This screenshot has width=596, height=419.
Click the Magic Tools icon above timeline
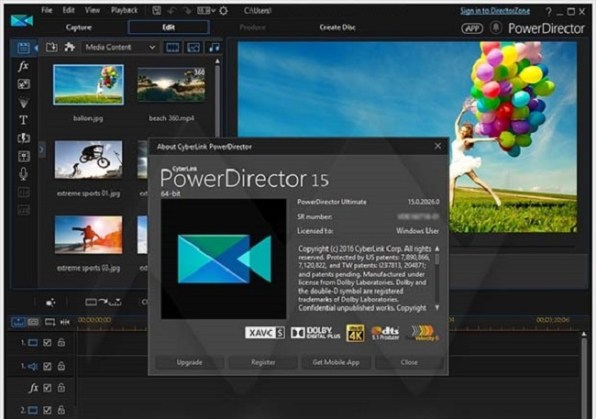point(51,303)
